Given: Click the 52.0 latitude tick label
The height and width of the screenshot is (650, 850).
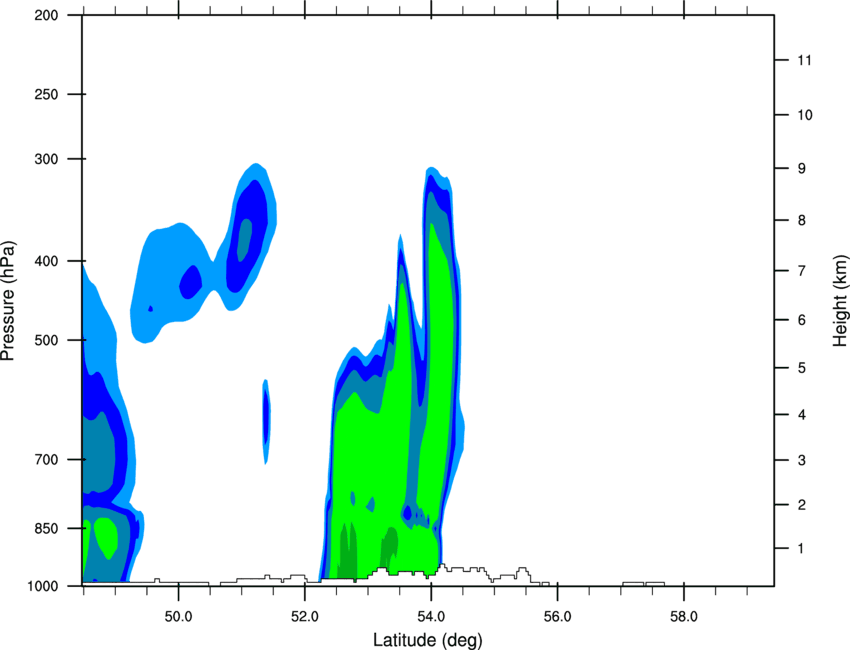Looking at the screenshot, I should point(305,617).
